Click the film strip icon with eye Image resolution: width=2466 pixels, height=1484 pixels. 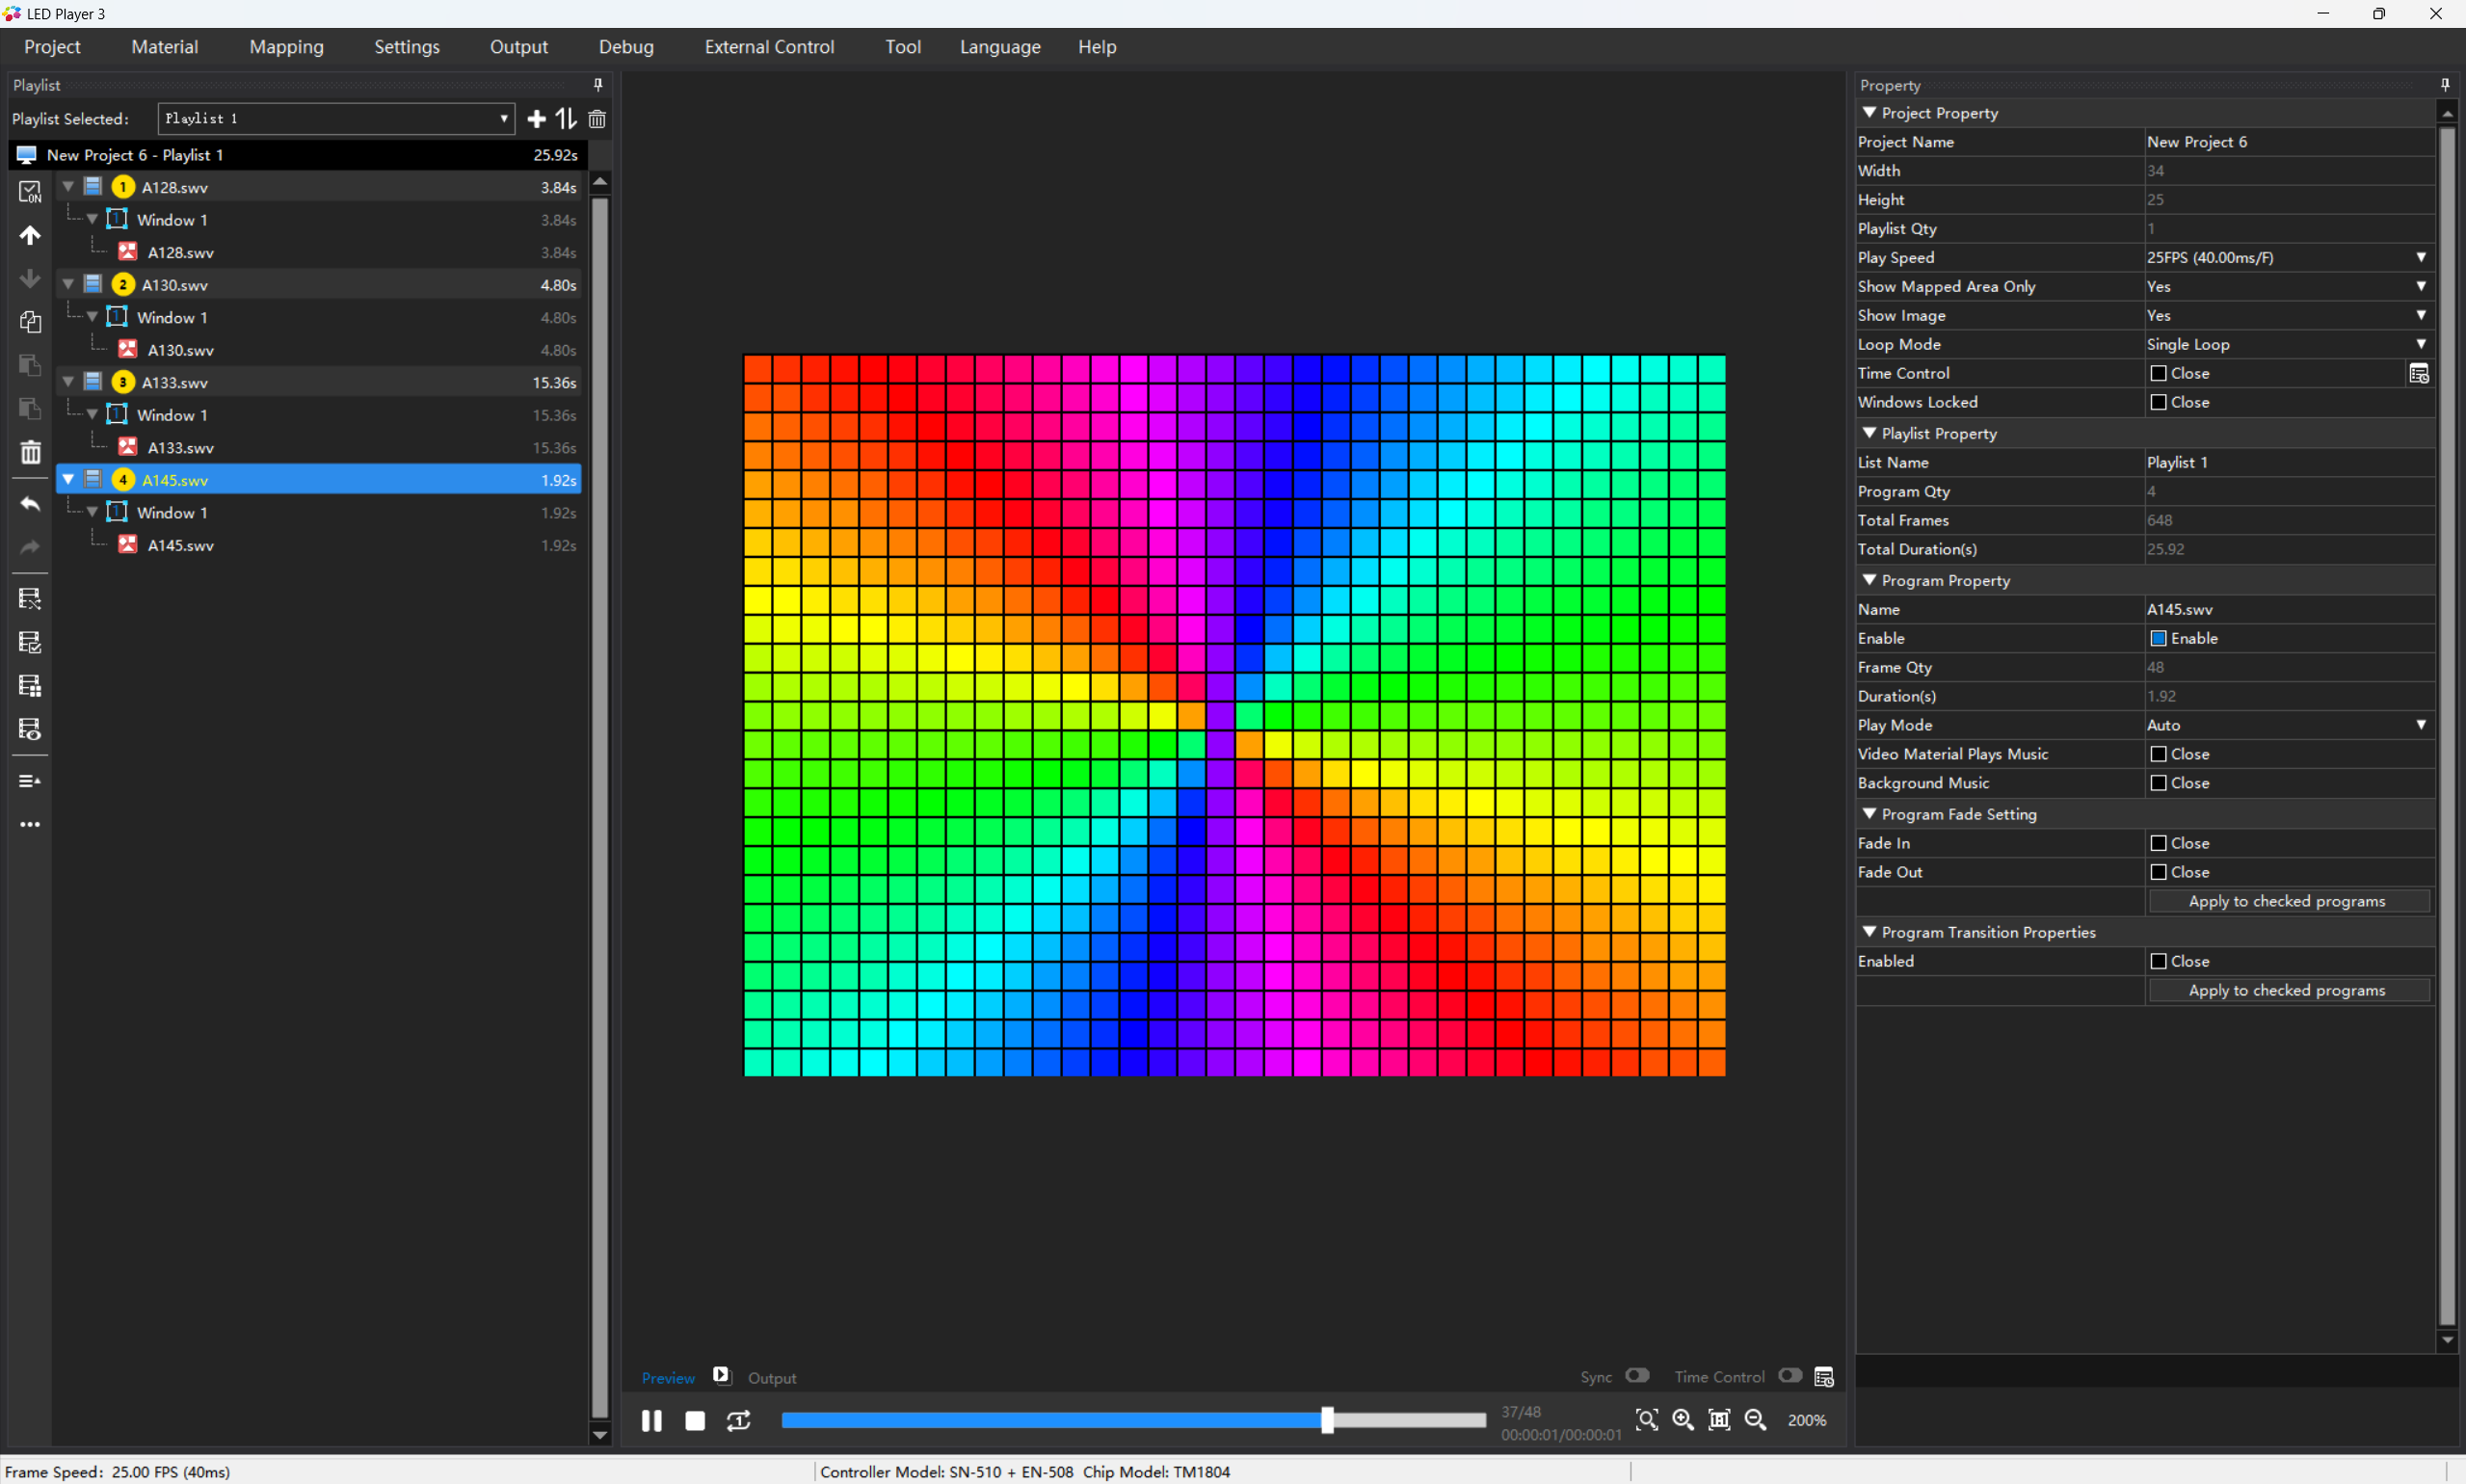pos(30,729)
